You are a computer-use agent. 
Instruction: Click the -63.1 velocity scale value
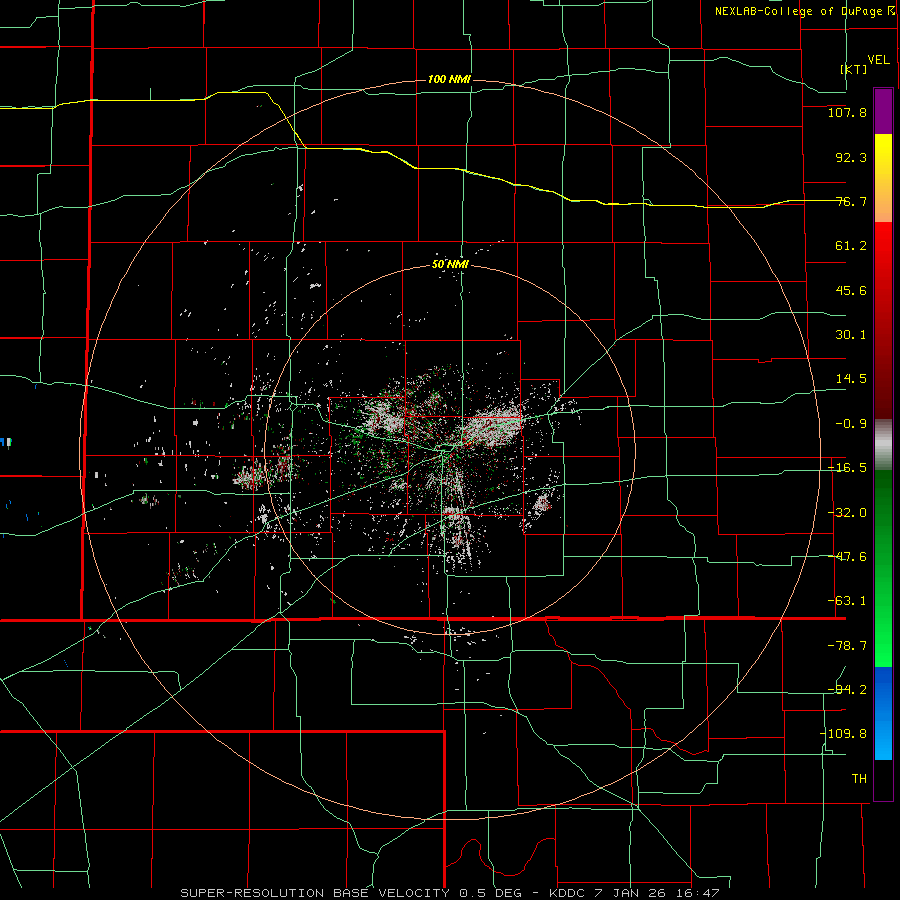tap(847, 601)
